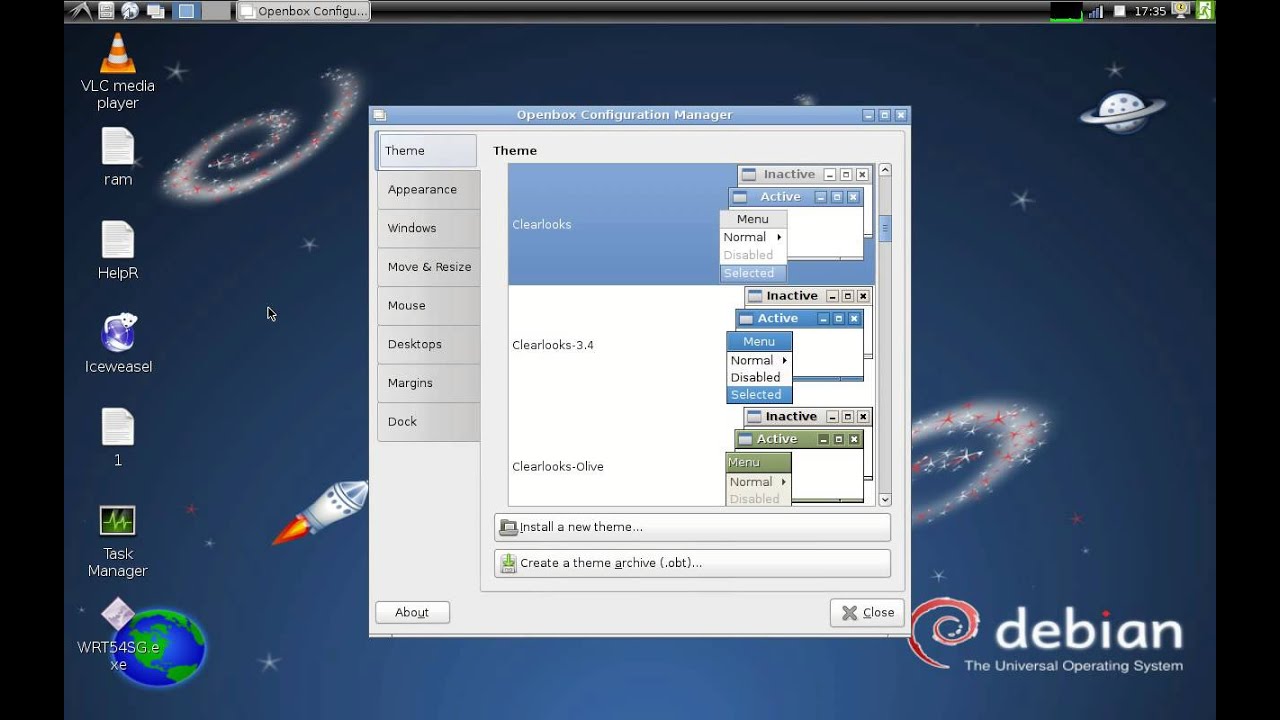The height and width of the screenshot is (720, 1280).
Task: Switch to the Theme tab
Action: point(427,151)
